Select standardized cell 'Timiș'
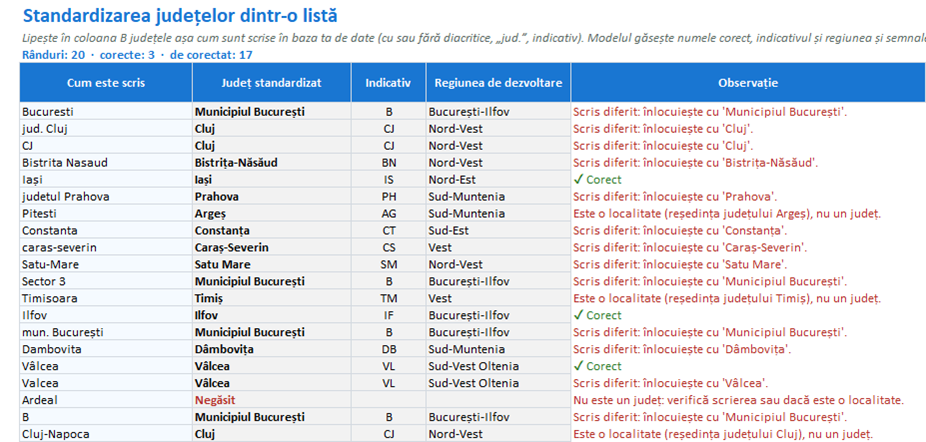926x442 pixels. tap(272, 298)
